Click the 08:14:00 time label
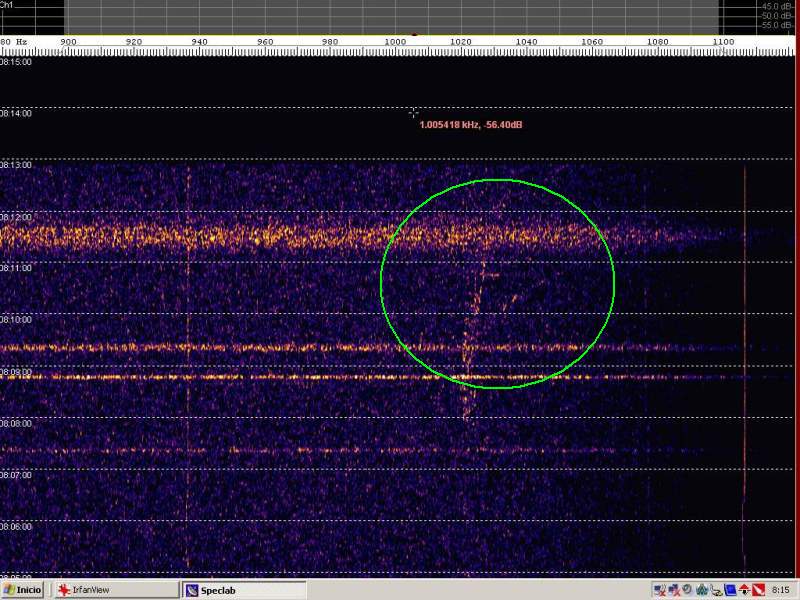Image resolution: width=800 pixels, height=600 pixels. pyautogui.click(x=17, y=114)
